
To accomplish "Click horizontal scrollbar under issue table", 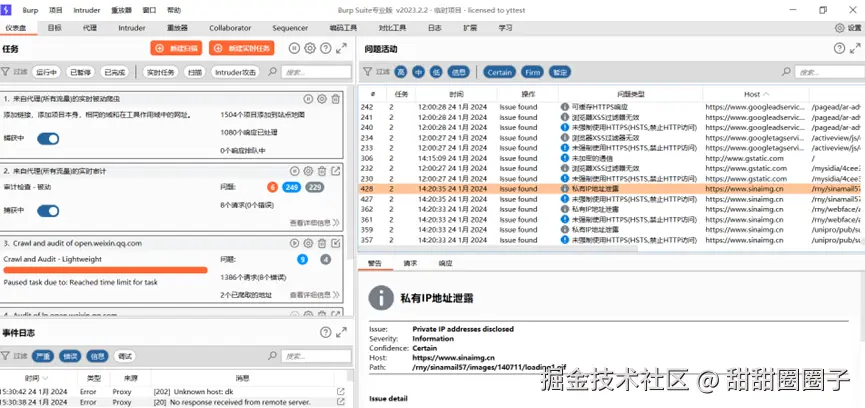I will pos(498,249).
